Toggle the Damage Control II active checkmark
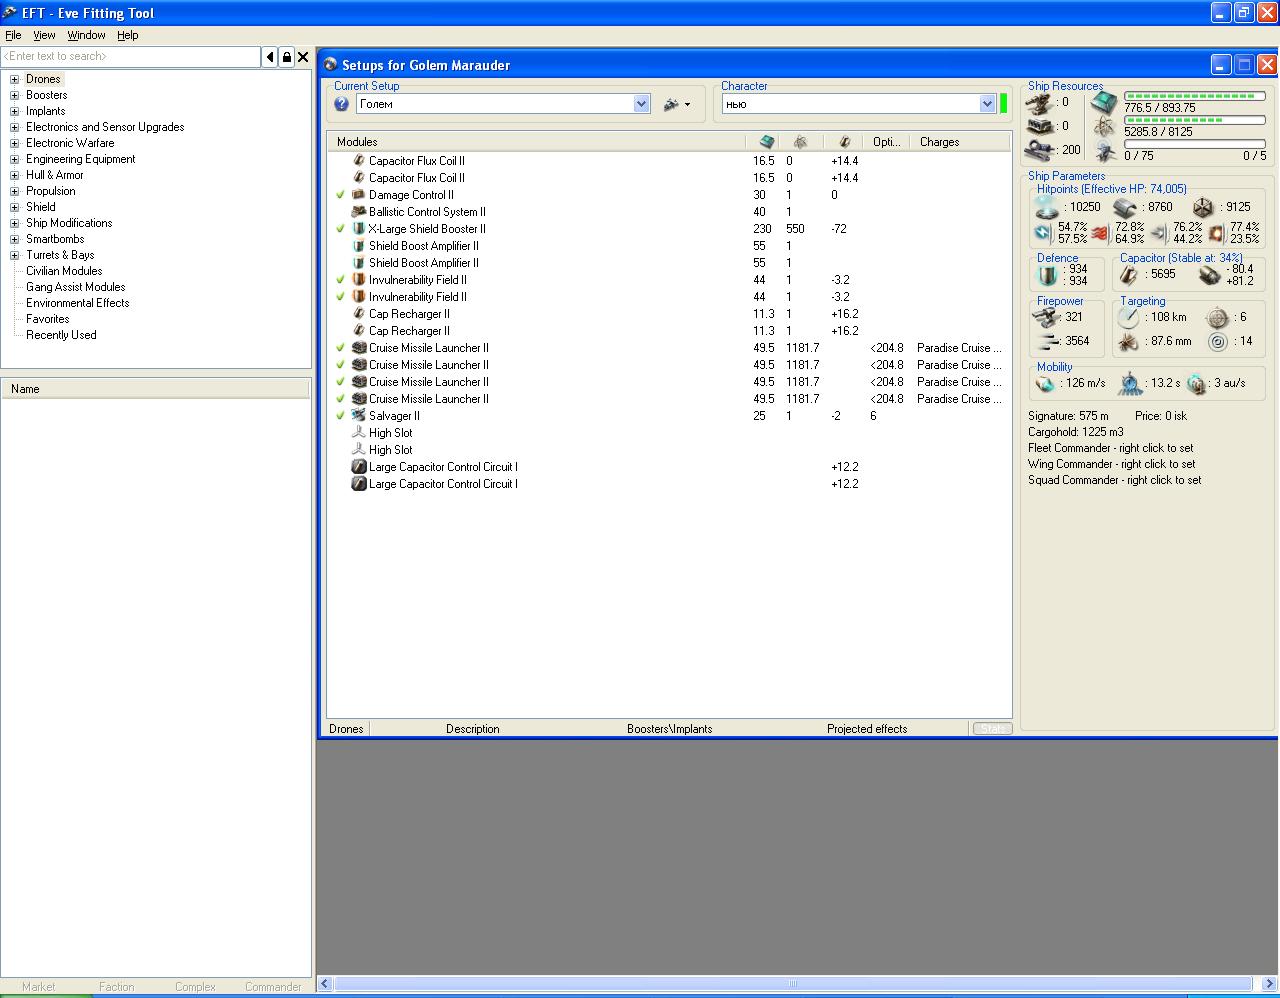 click(341, 195)
